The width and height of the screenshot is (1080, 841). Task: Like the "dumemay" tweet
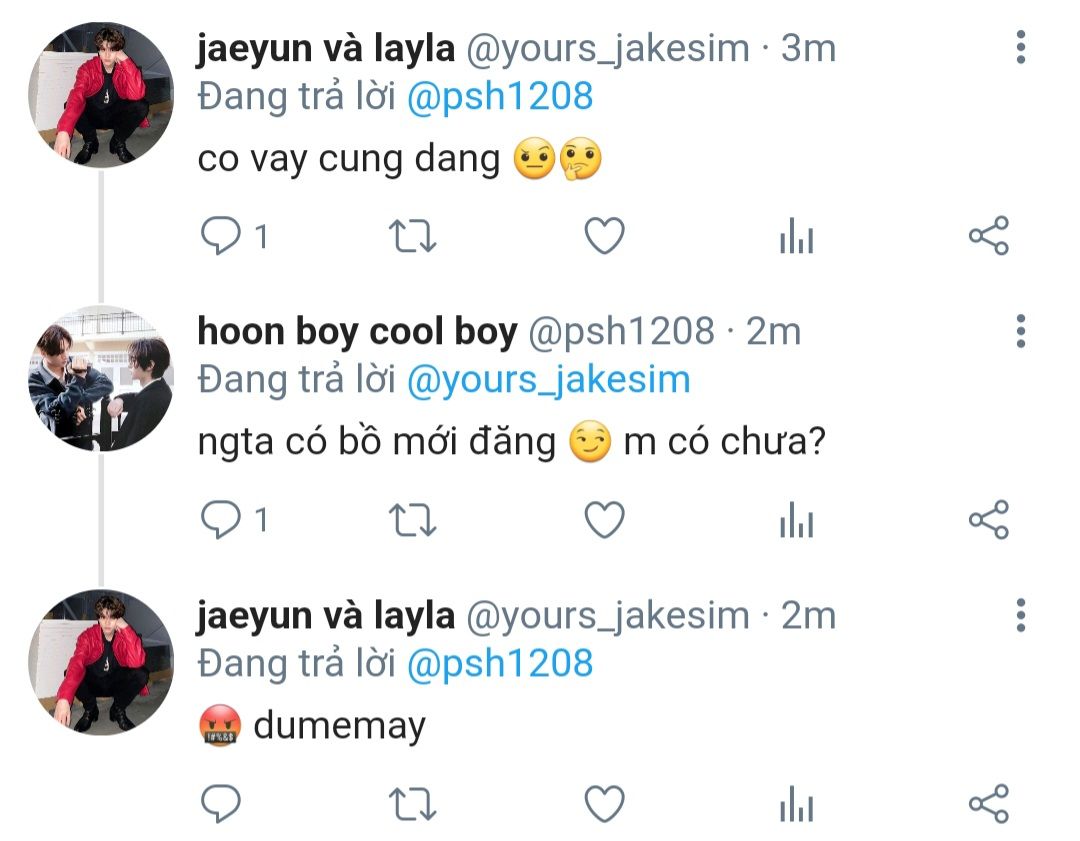click(605, 803)
